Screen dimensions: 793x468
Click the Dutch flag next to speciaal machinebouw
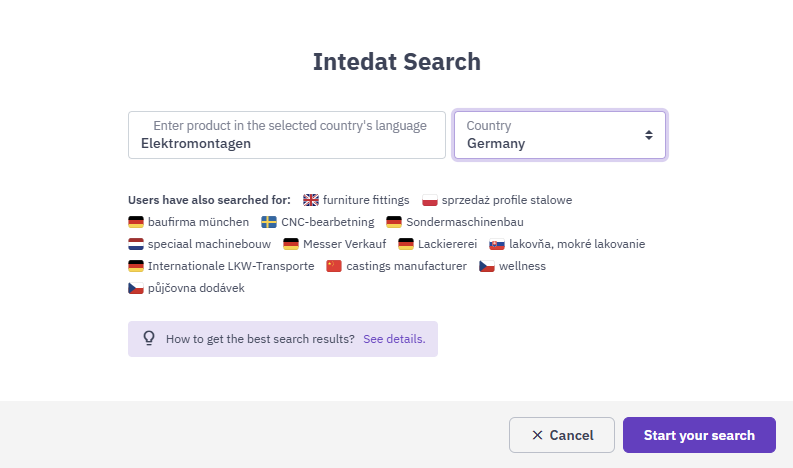point(136,244)
